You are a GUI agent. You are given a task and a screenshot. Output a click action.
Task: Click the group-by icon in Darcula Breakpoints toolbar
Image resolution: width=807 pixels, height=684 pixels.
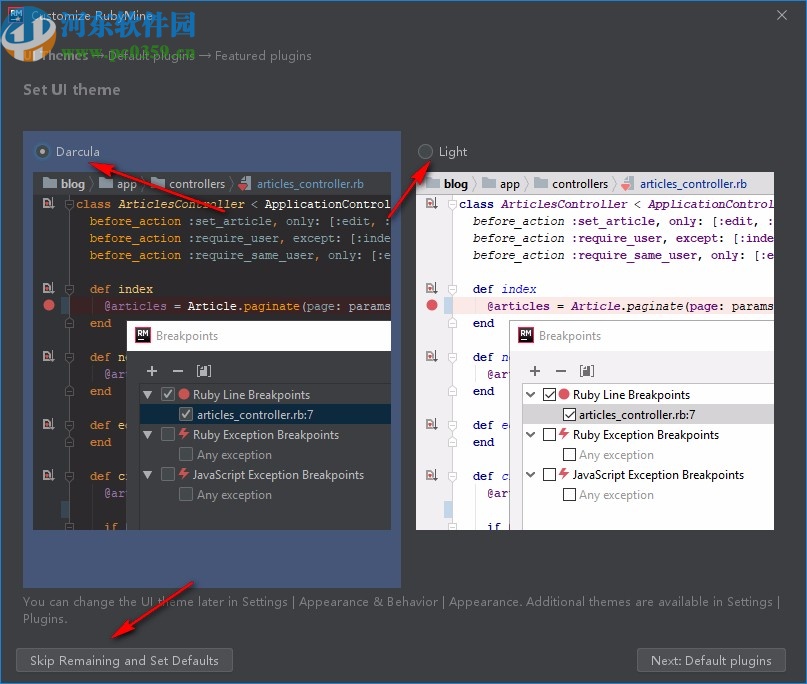click(x=204, y=371)
